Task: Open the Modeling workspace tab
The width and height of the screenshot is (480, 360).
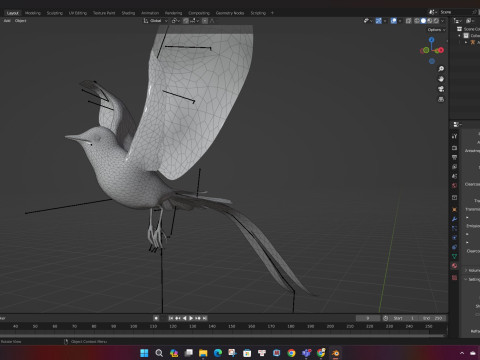Action: point(33,13)
